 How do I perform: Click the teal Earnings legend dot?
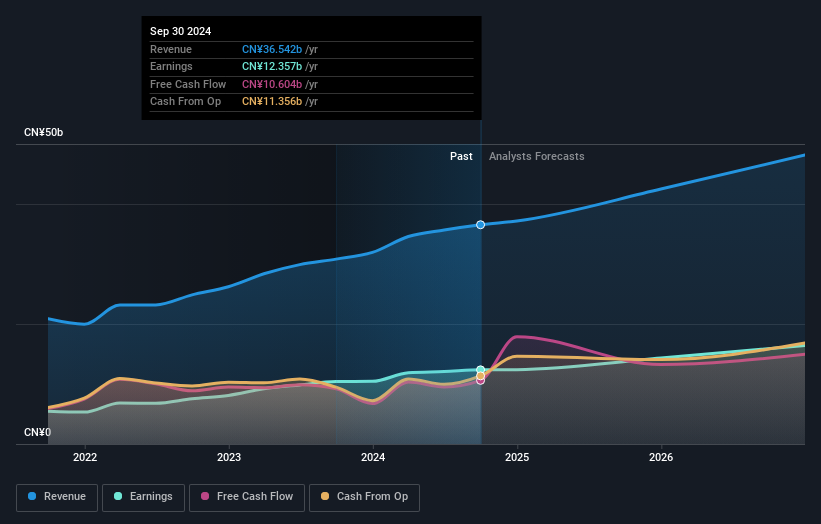(118, 496)
